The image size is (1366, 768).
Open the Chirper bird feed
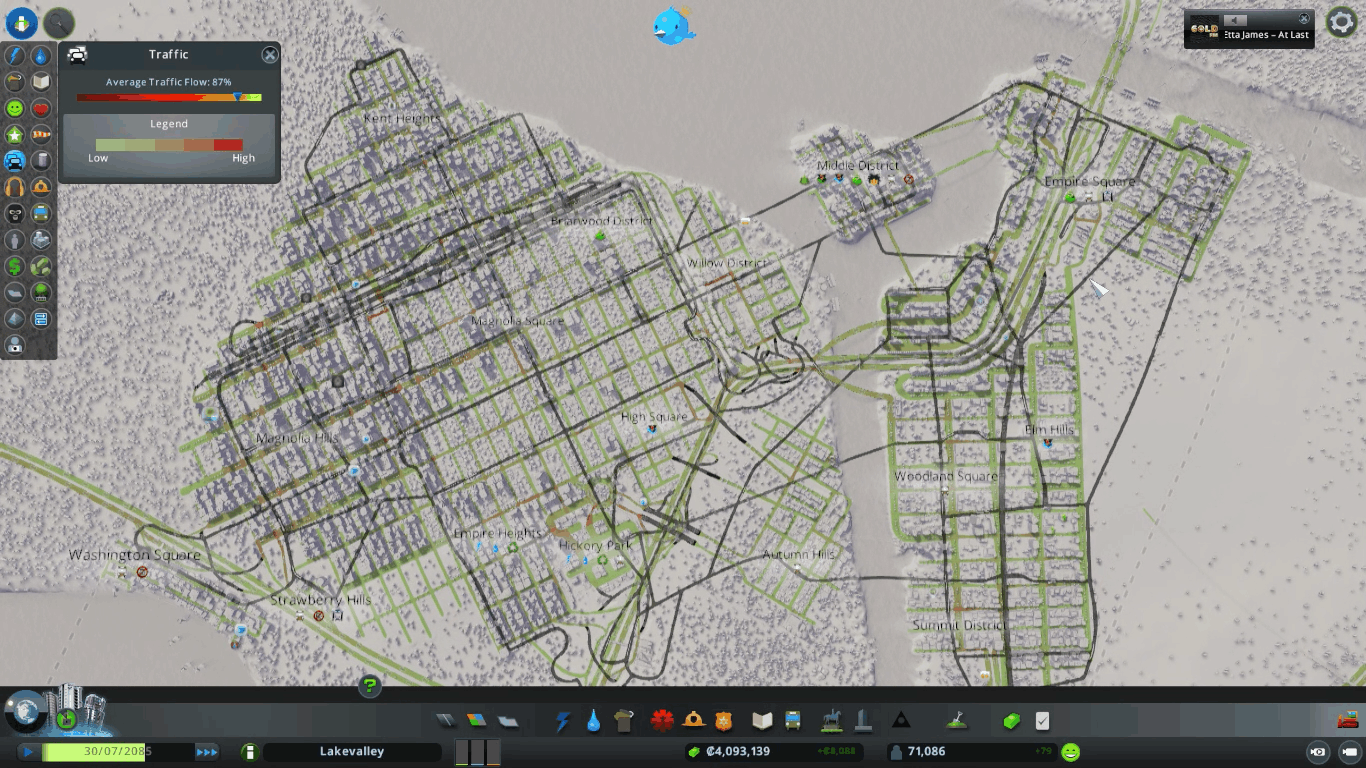672,26
